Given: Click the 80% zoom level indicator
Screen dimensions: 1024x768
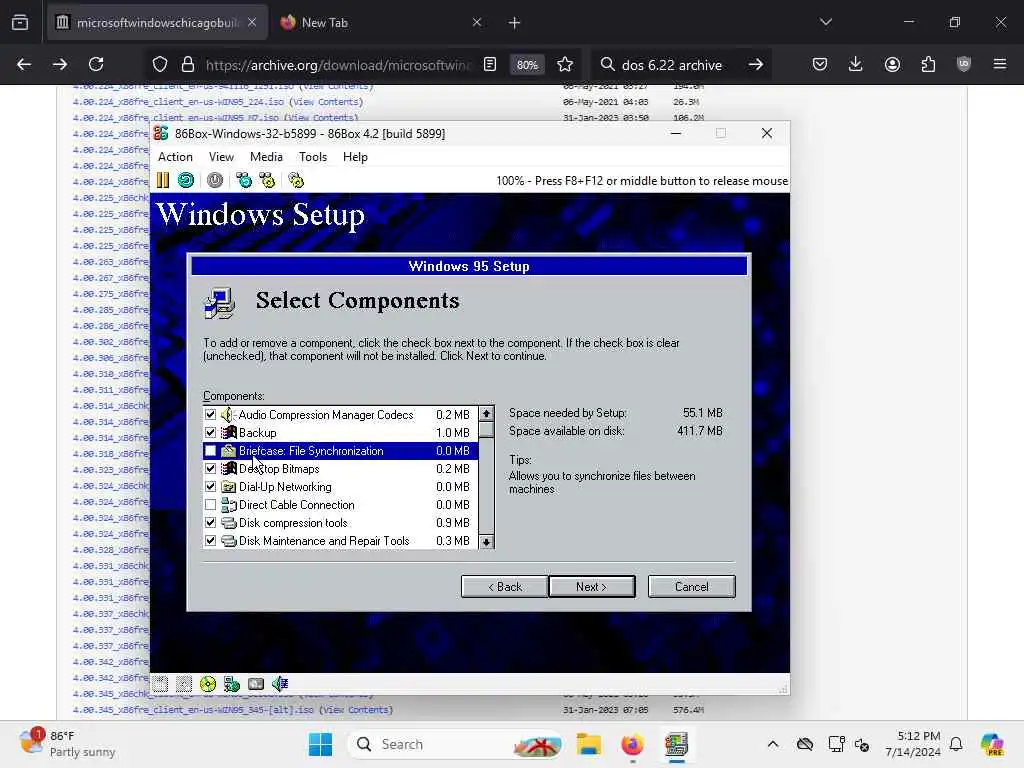Looking at the screenshot, I should point(527,65).
